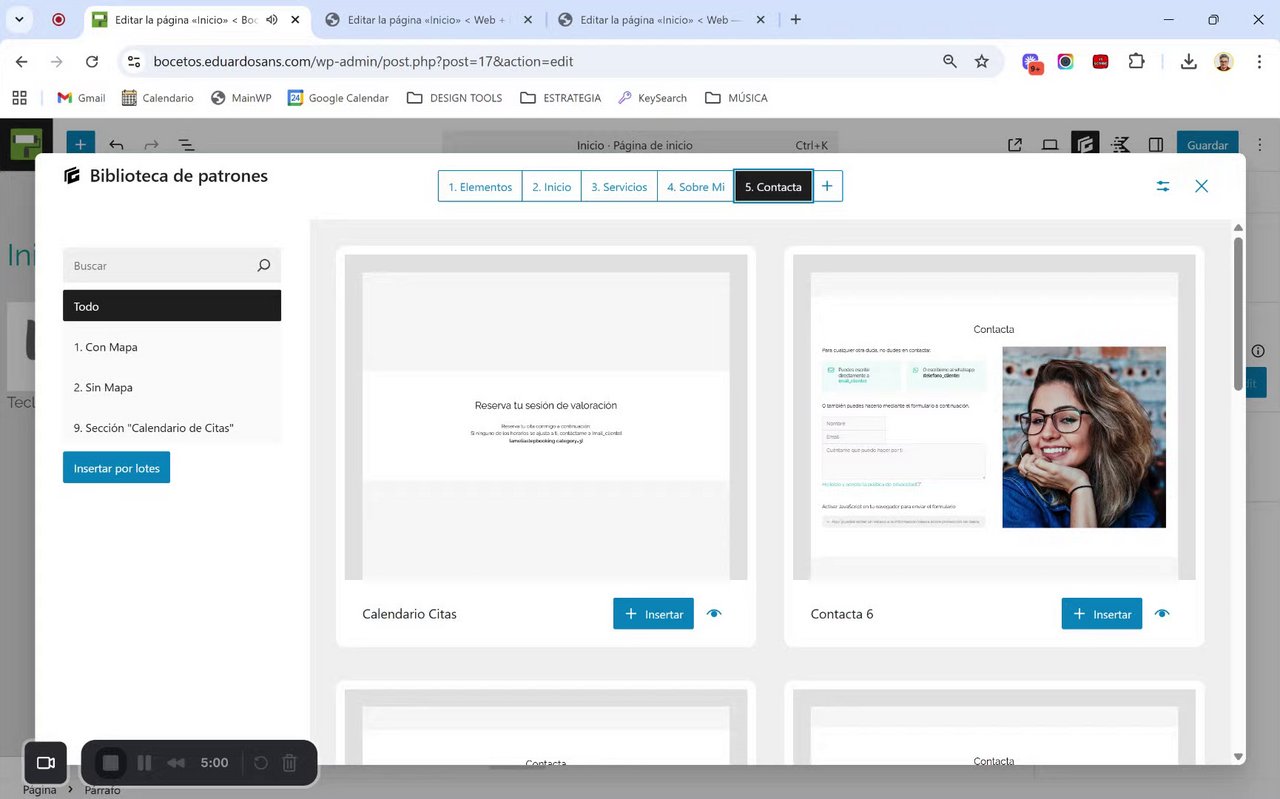Open the tab search dropdown arrow

pos(19,19)
